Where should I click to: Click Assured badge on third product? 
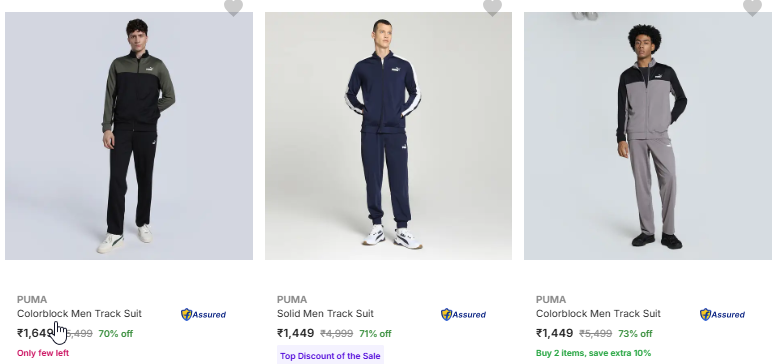tap(722, 315)
